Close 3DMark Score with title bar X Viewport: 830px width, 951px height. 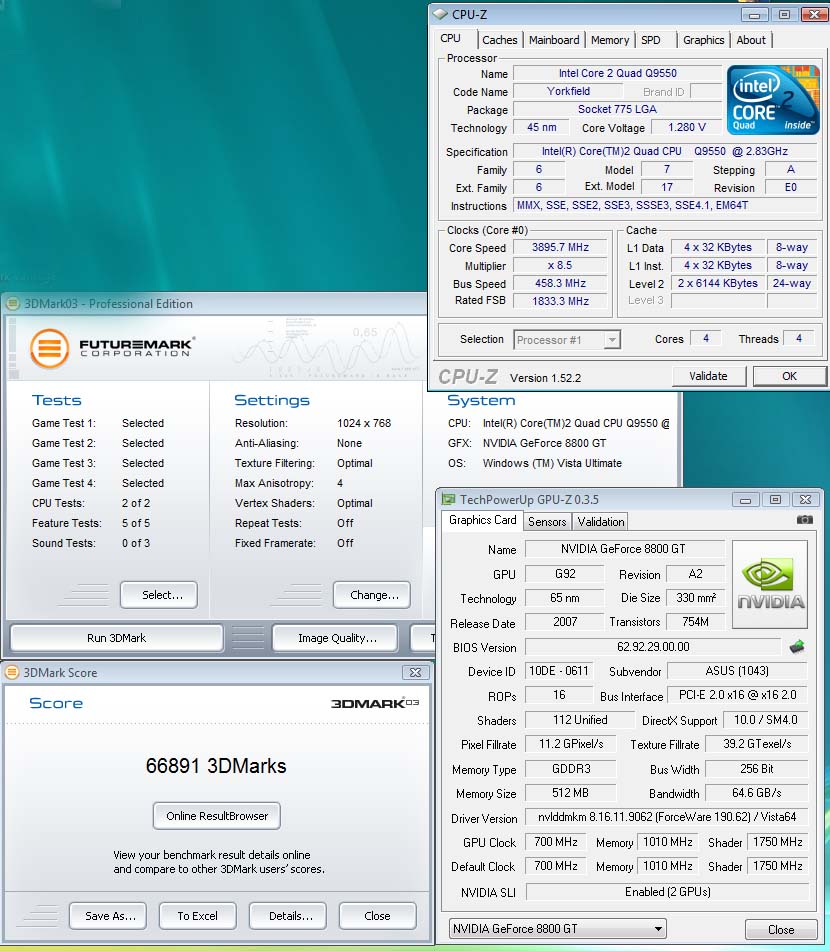[x=416, y=672]
